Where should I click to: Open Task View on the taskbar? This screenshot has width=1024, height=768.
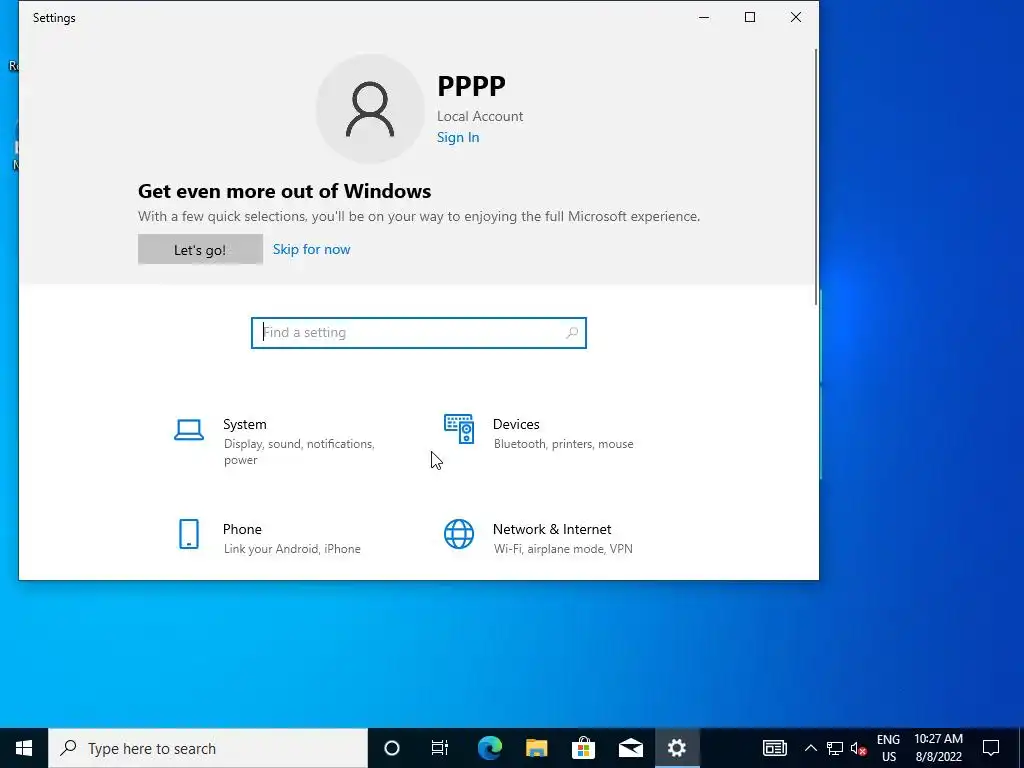tap(440, 748)
